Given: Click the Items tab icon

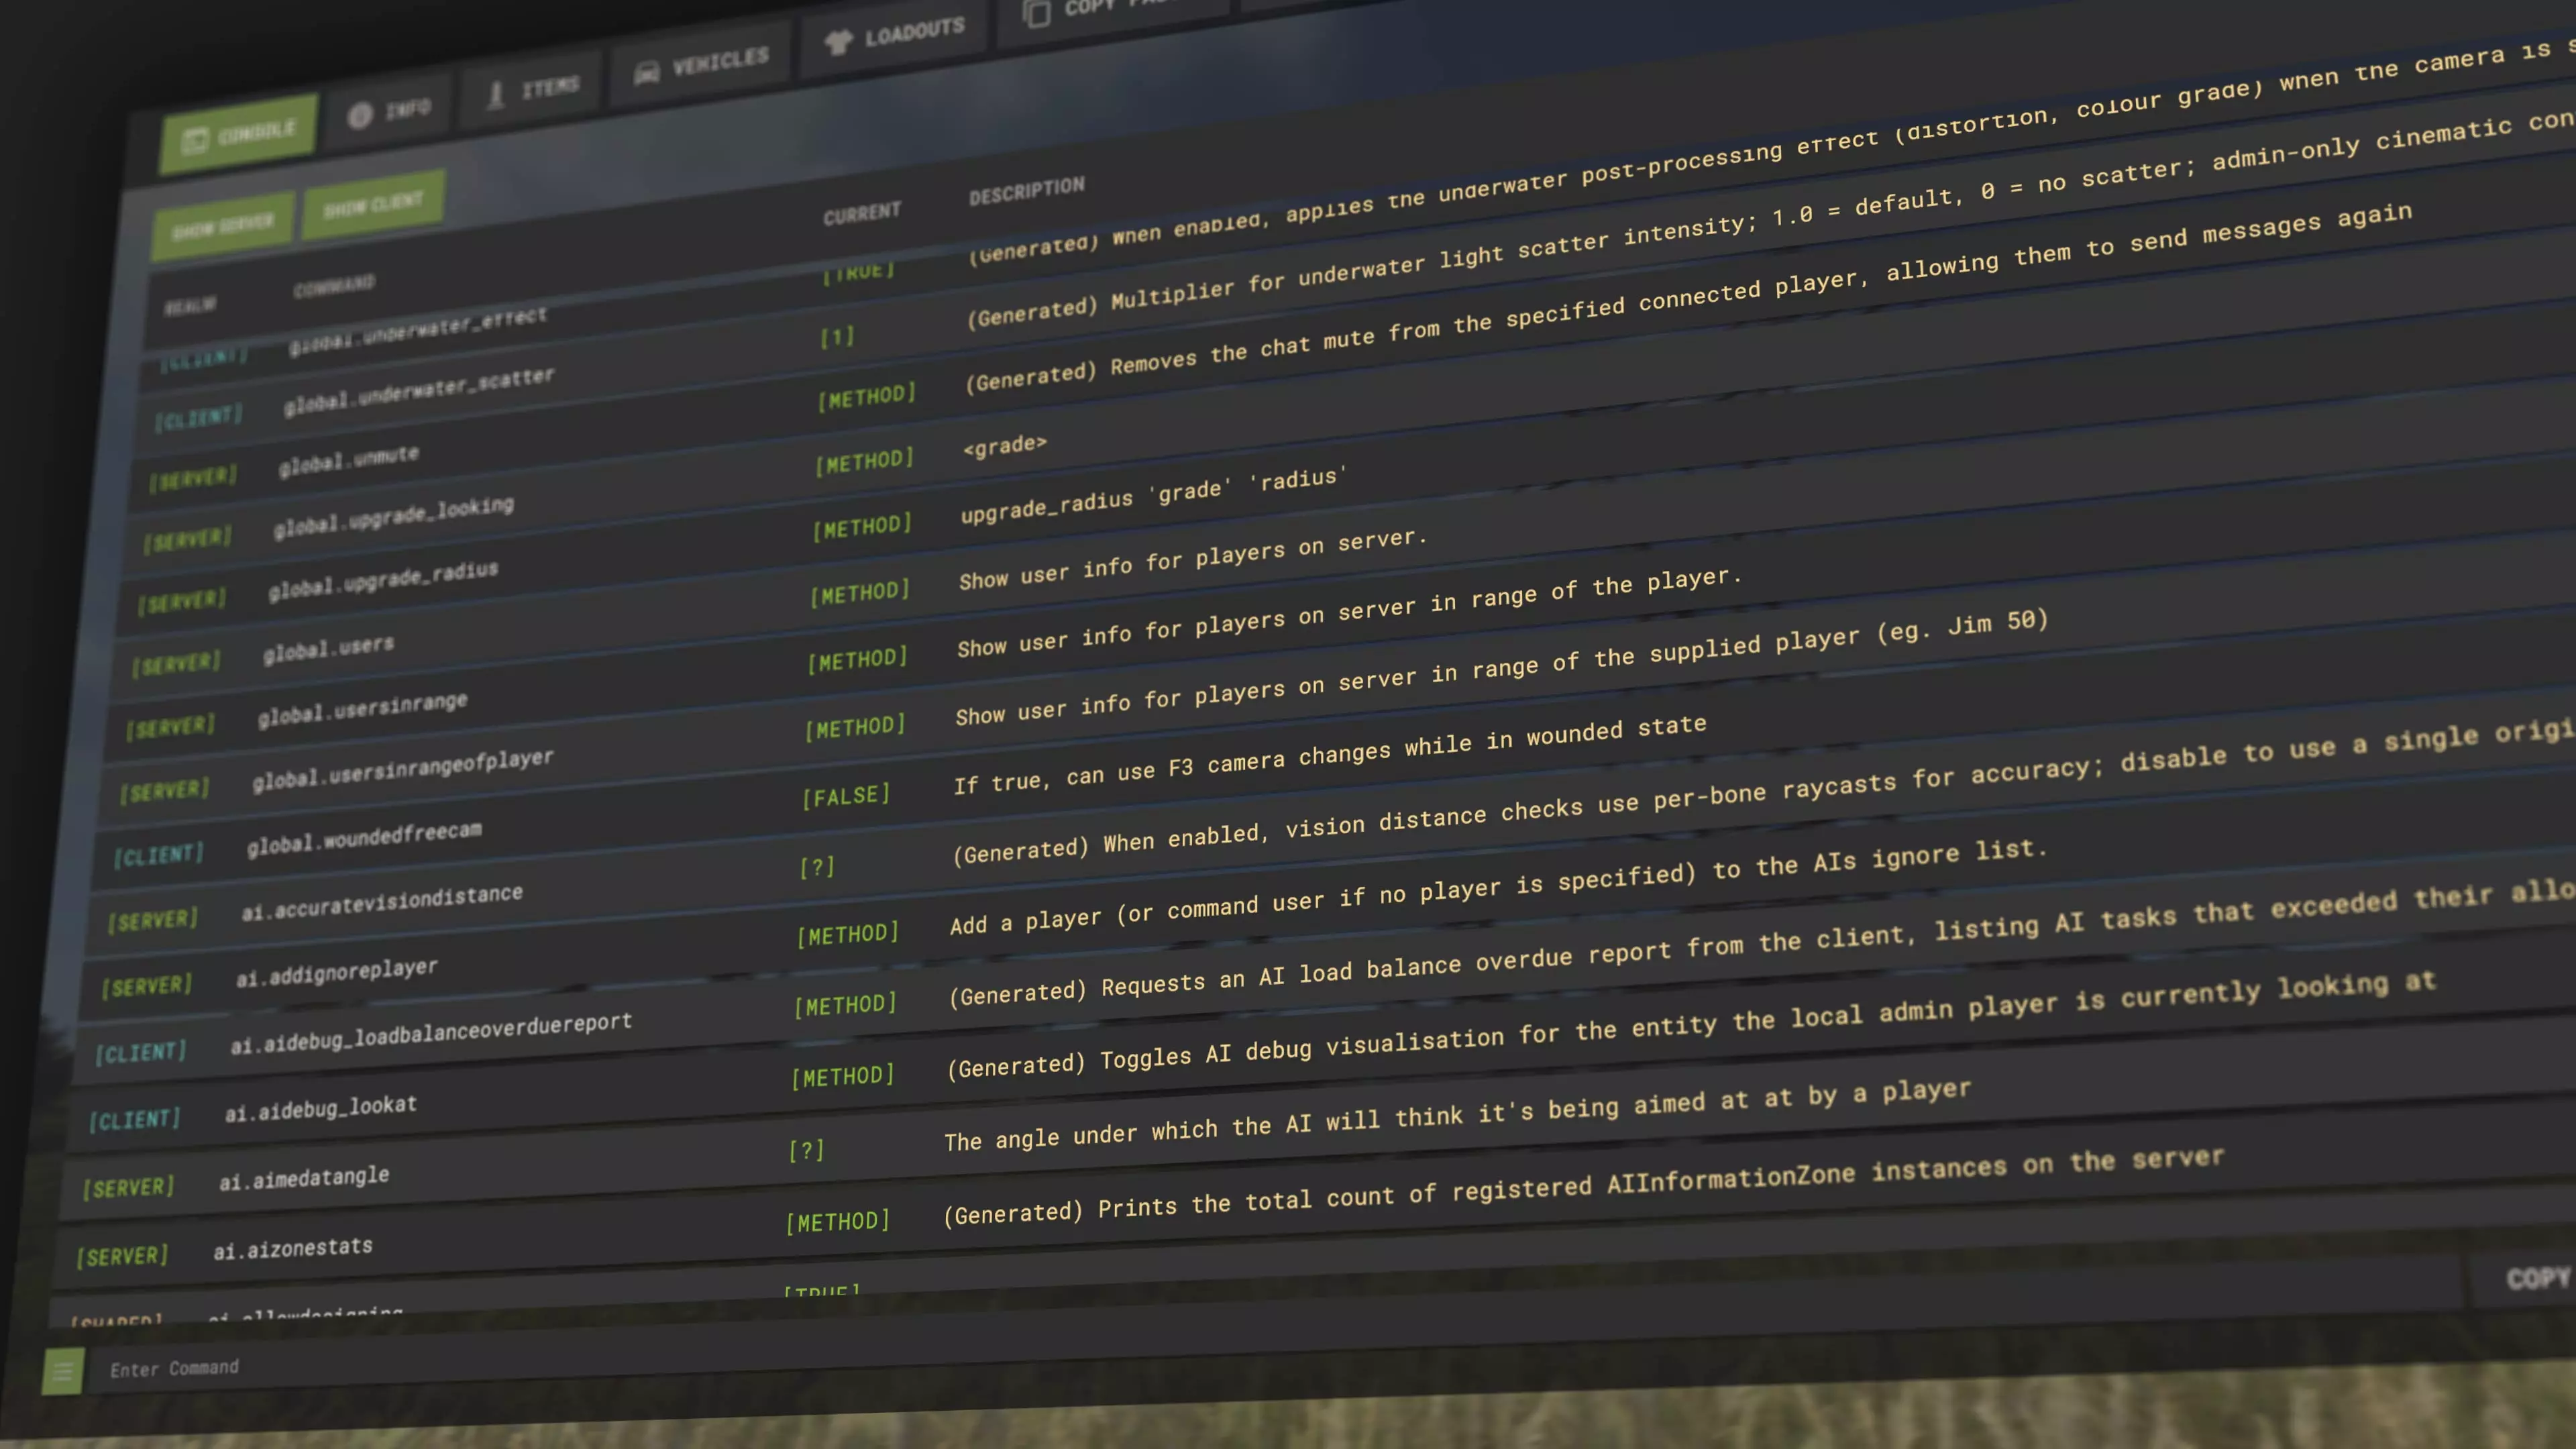Looking at the screenshot, I should (x=496, y=95).
